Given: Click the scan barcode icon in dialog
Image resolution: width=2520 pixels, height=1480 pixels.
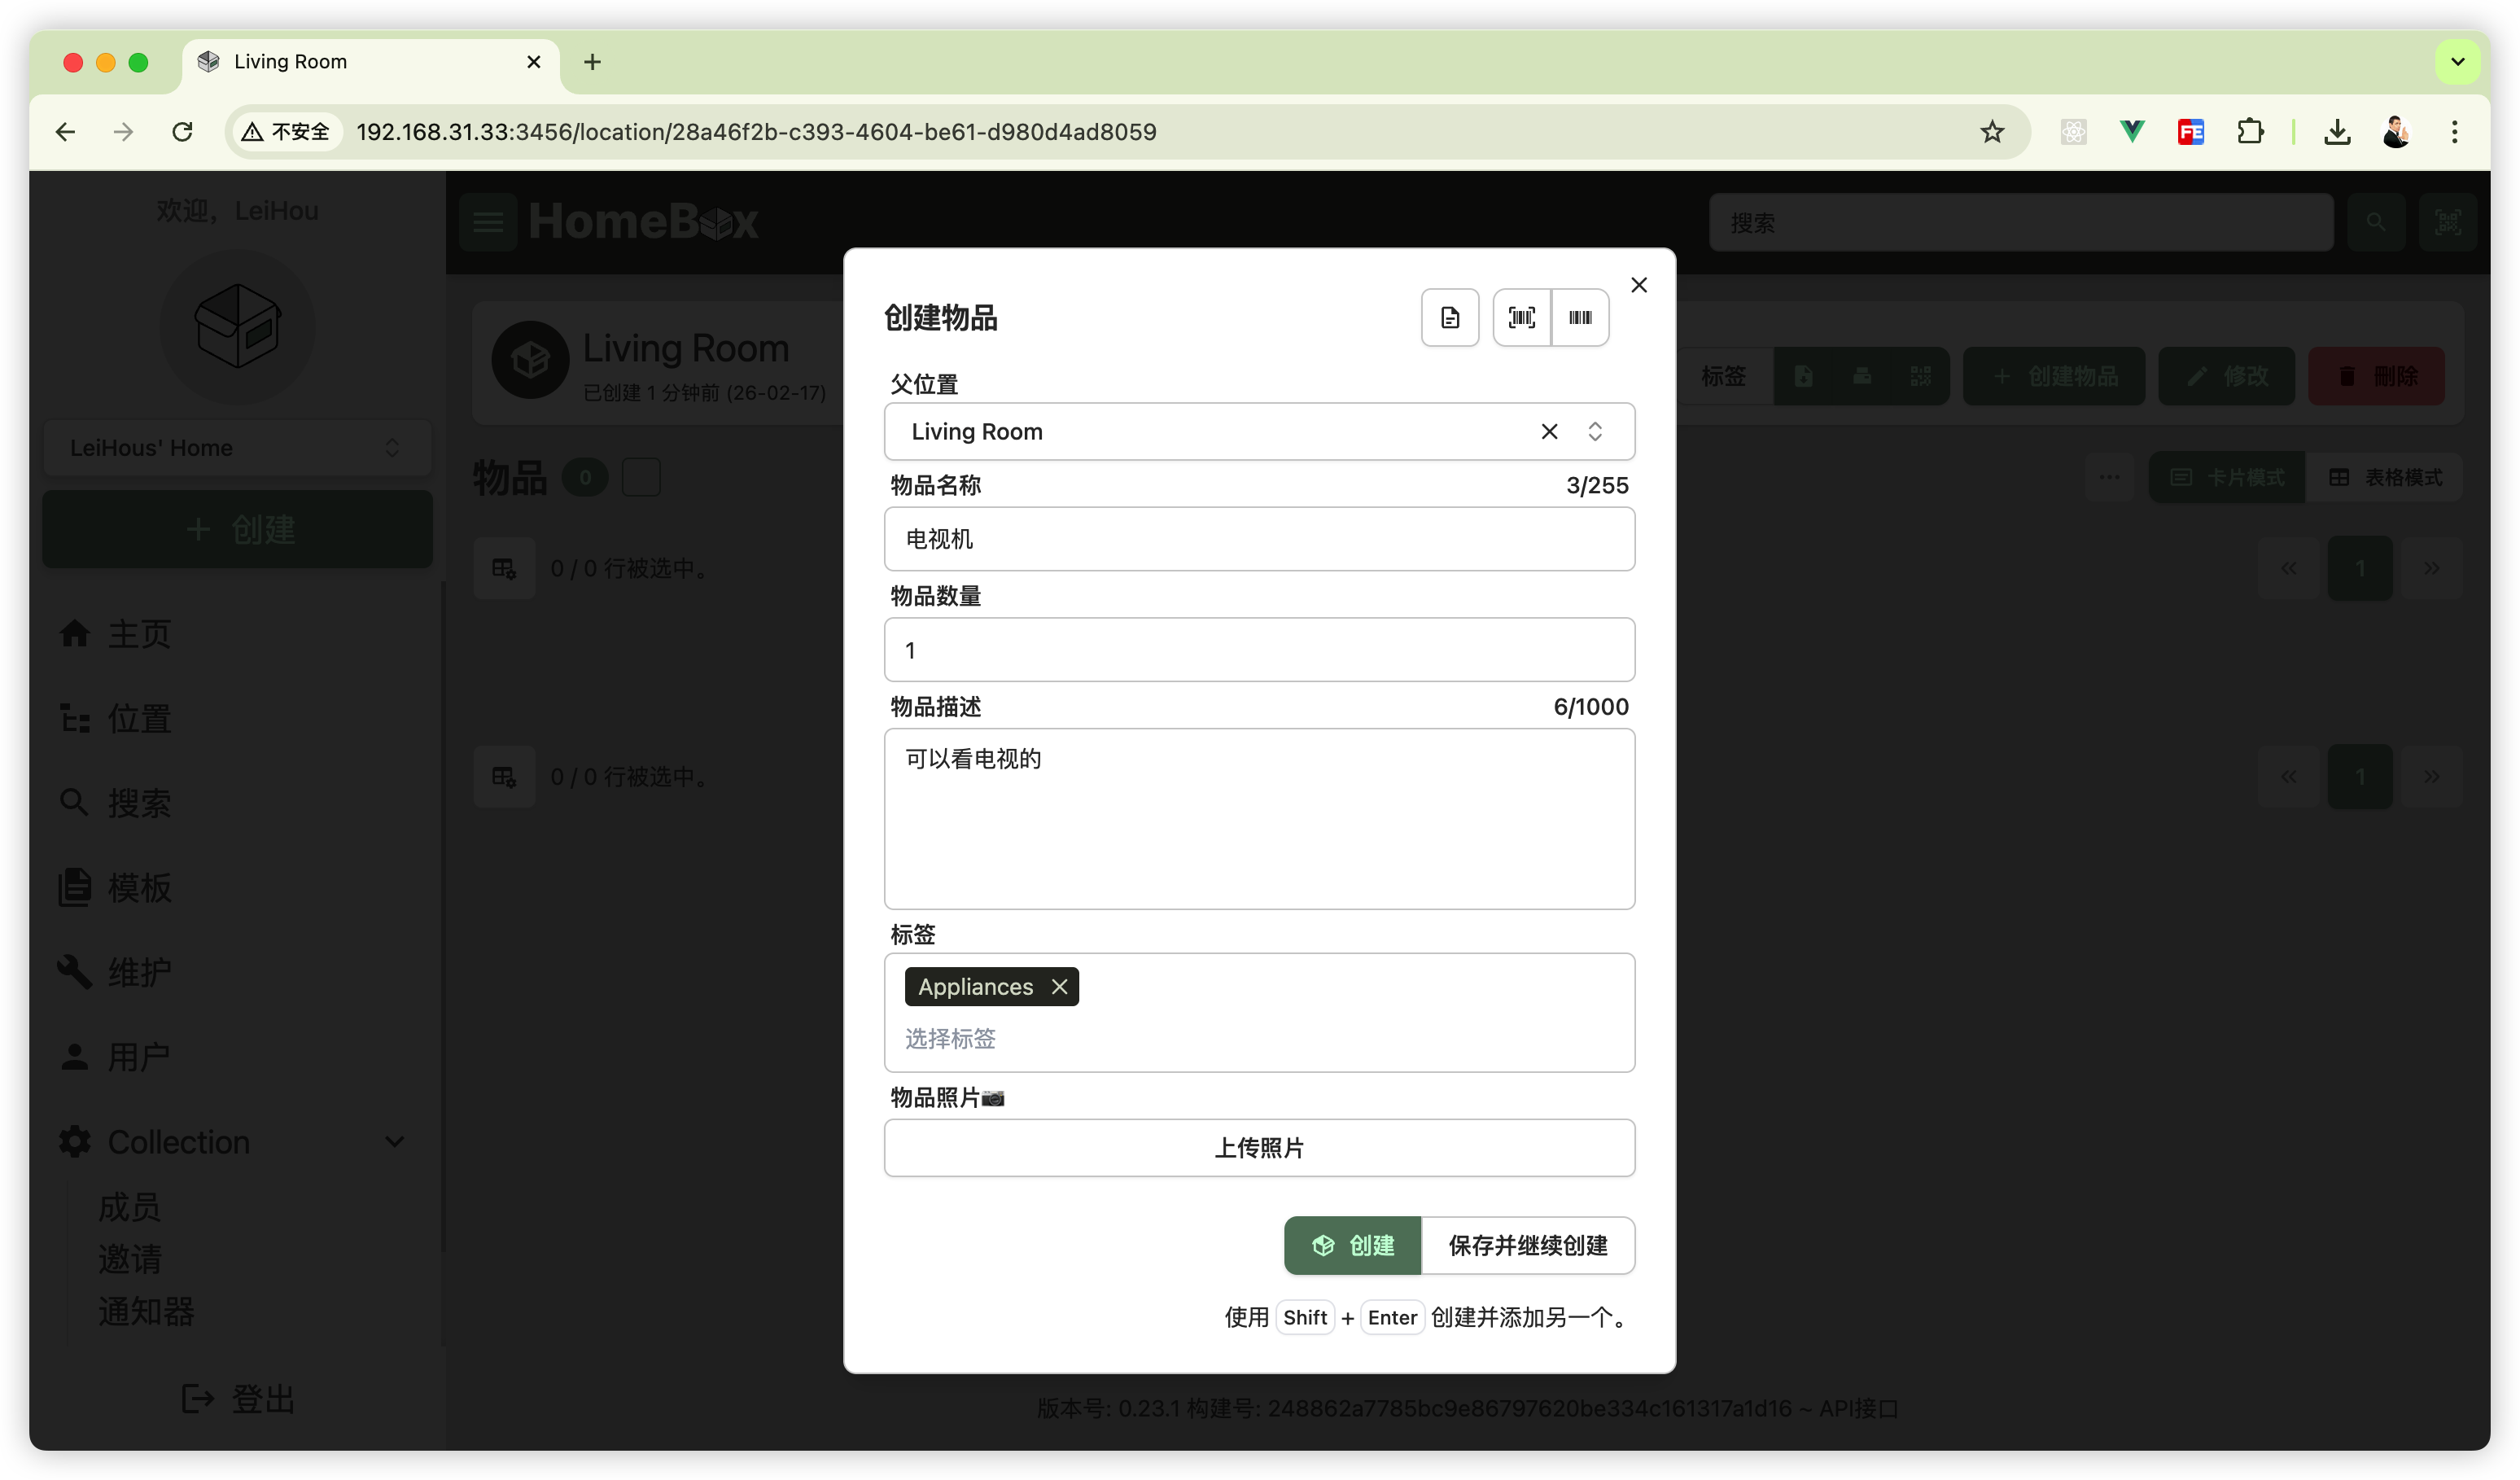Looking at the screenshot, I should (1521, 318).
